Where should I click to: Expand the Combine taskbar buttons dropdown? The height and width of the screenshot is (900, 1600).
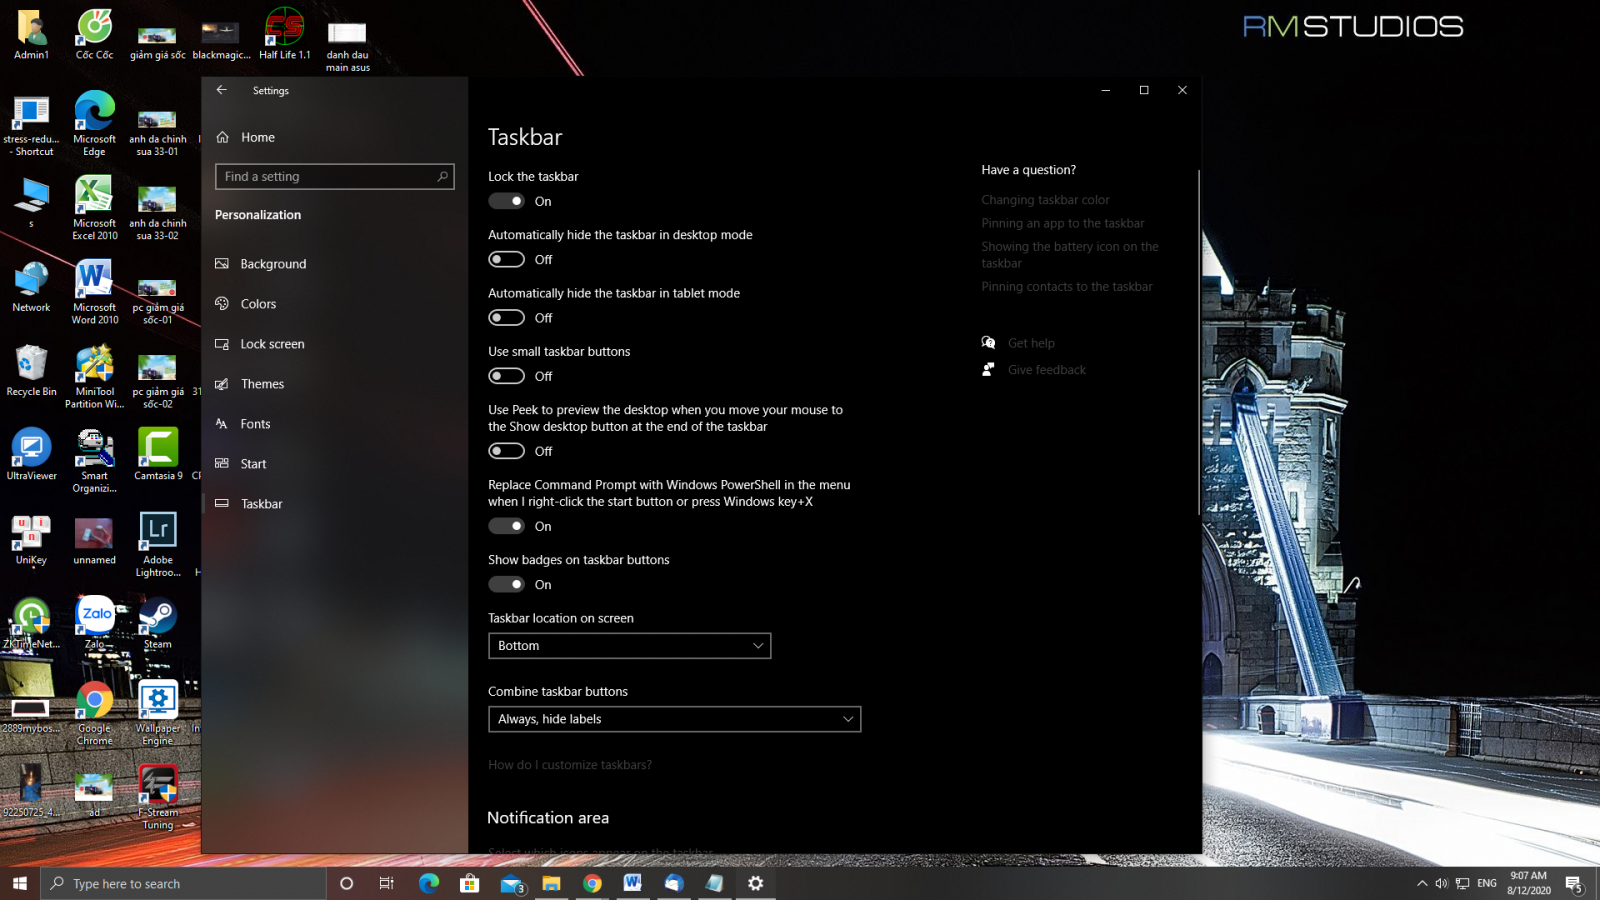674,719
